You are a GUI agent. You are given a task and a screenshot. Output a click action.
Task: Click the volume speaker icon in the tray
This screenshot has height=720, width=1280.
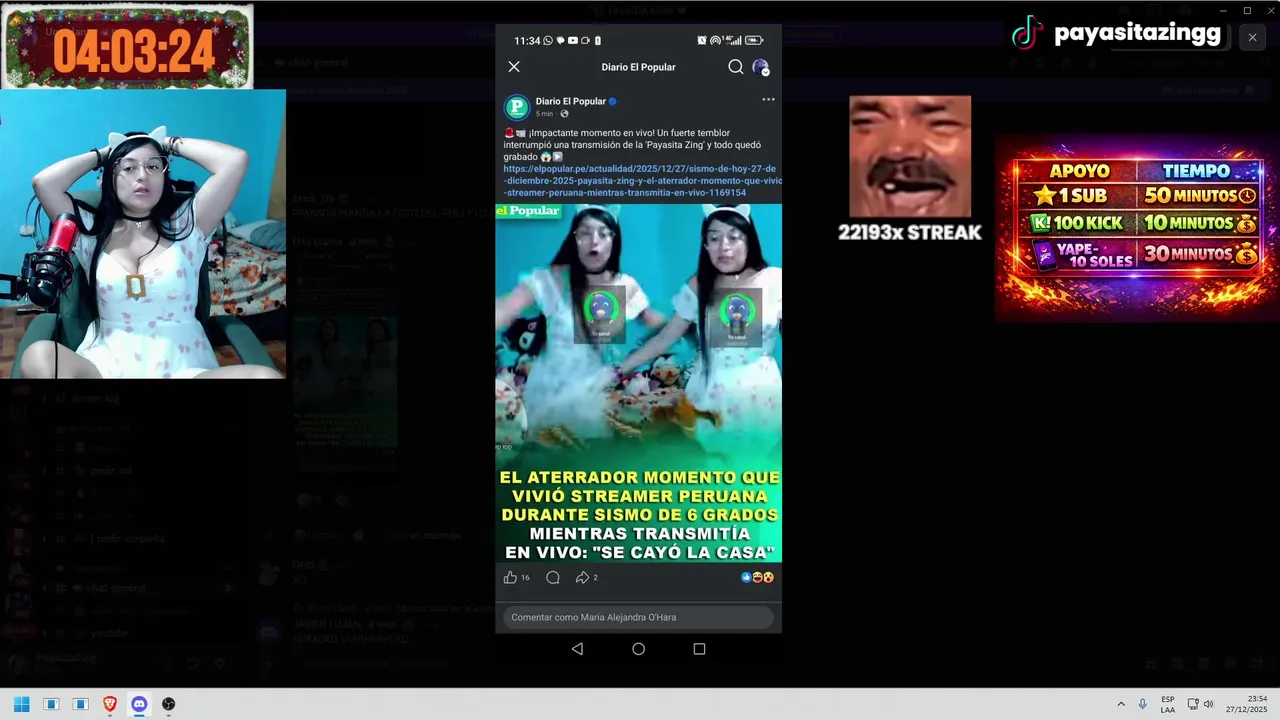pos(1208,704)
